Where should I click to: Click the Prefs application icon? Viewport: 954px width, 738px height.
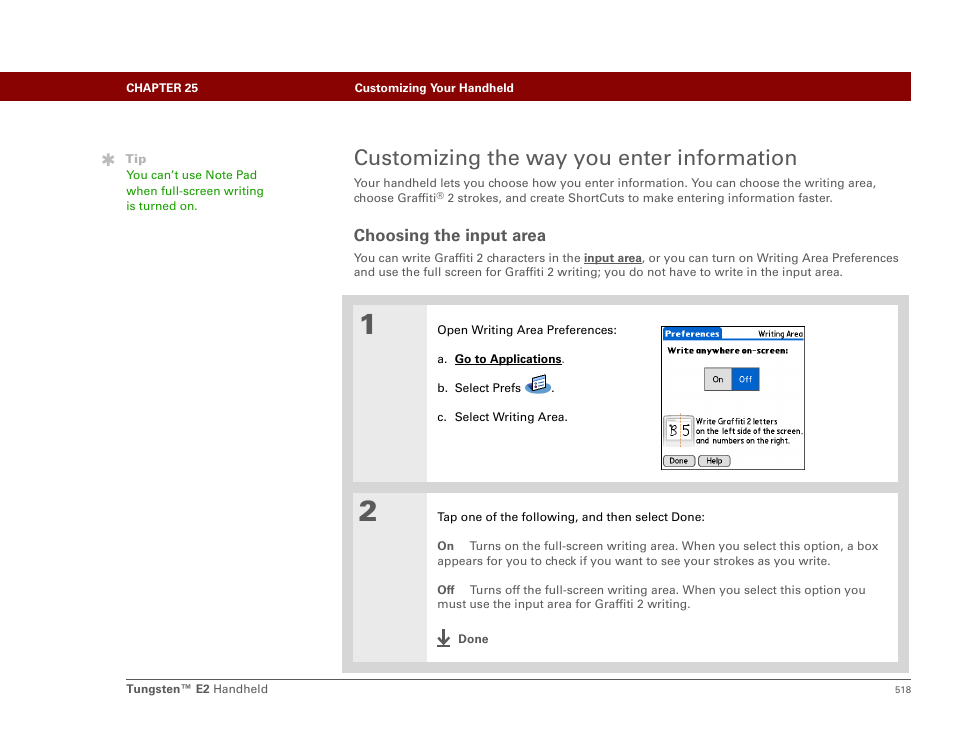pos(538,385)
